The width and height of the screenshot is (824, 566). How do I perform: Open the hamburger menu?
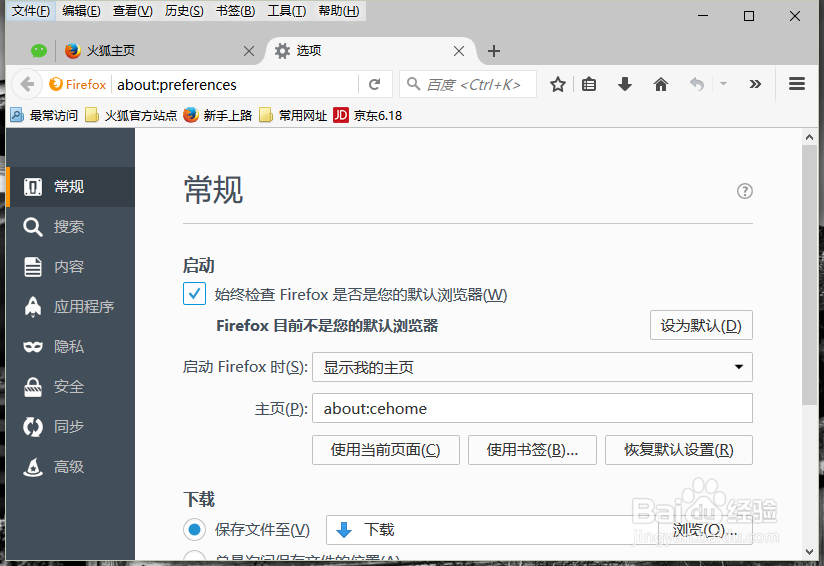coord(797,84)
